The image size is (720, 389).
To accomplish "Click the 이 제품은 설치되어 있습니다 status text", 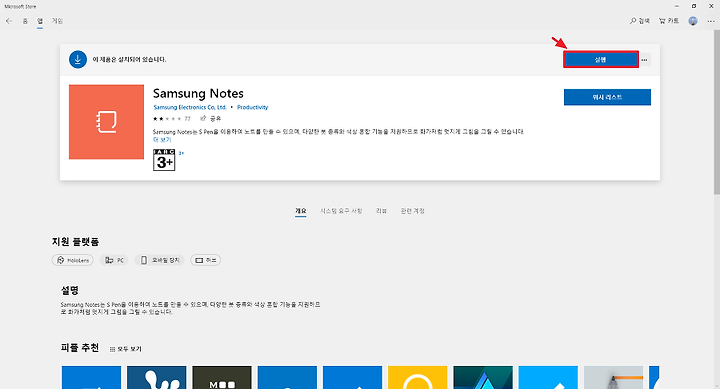I will point(129,60).
